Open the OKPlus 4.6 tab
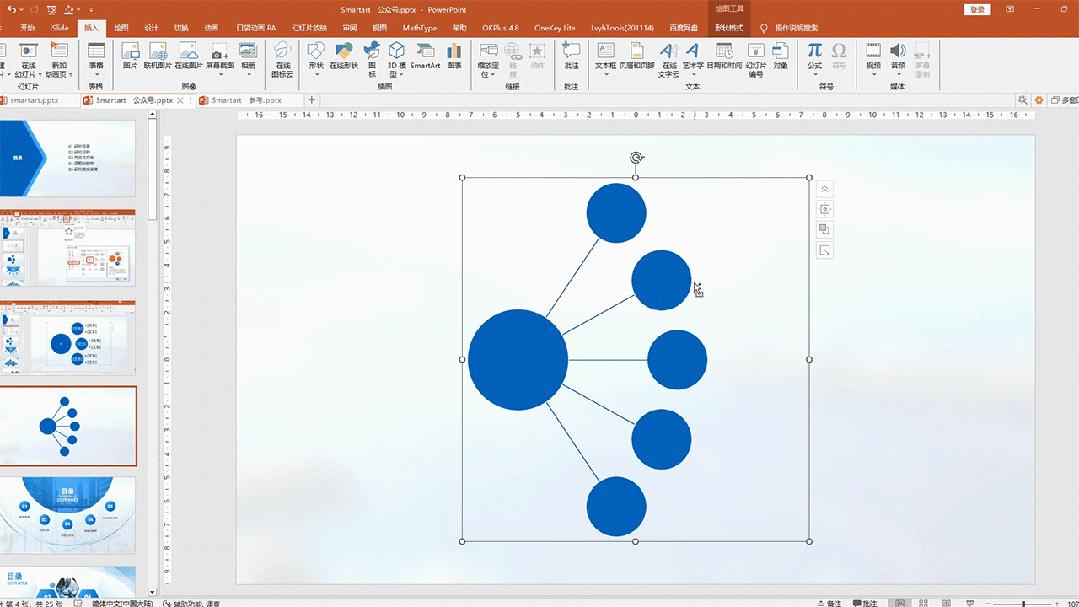Screen dimensions: 1079x607 (x=500, y=28)
